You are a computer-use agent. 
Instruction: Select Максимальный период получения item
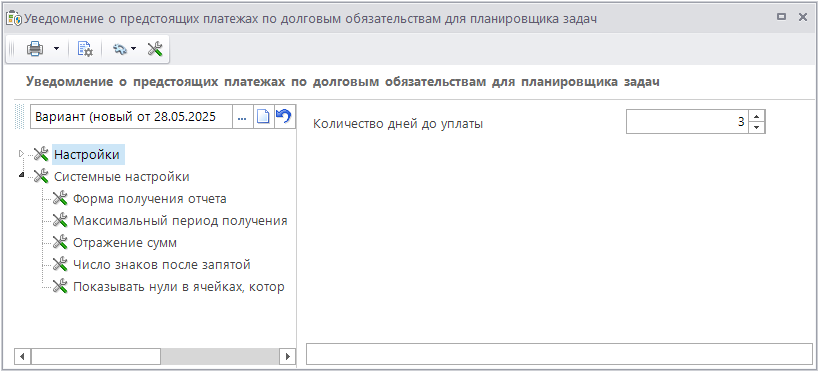180,220
